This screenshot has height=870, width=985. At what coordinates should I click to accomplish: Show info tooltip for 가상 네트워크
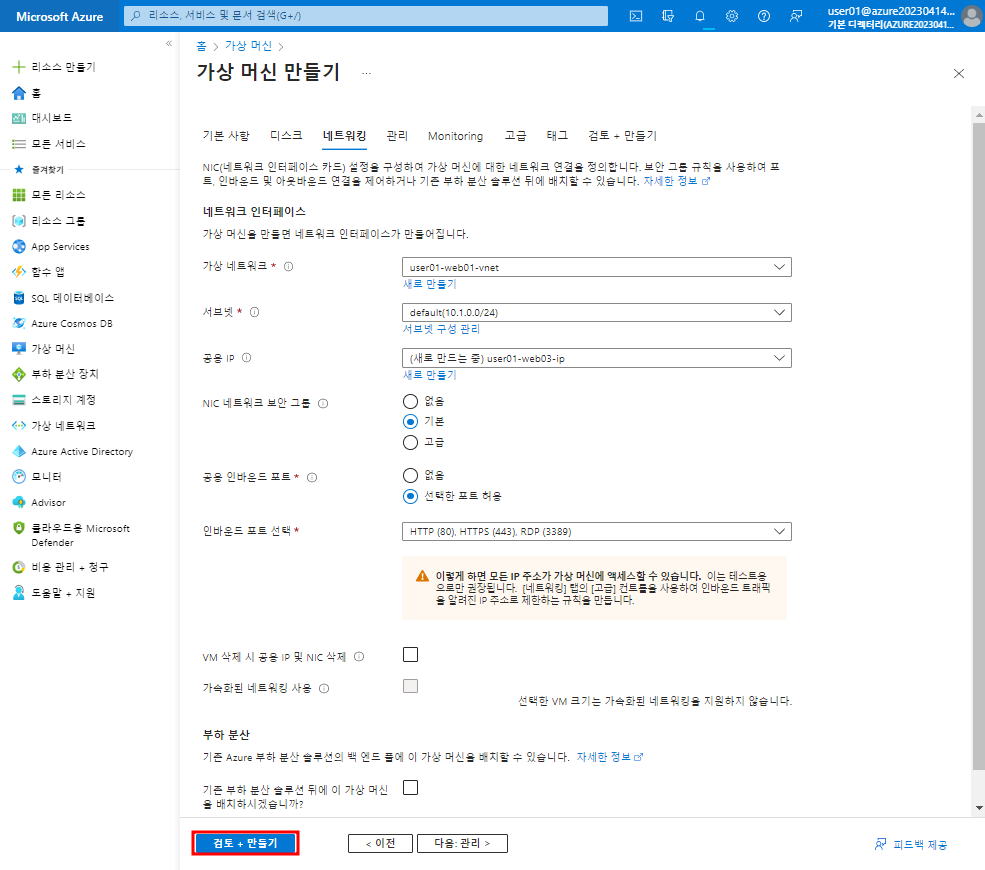tap(289, 266)
